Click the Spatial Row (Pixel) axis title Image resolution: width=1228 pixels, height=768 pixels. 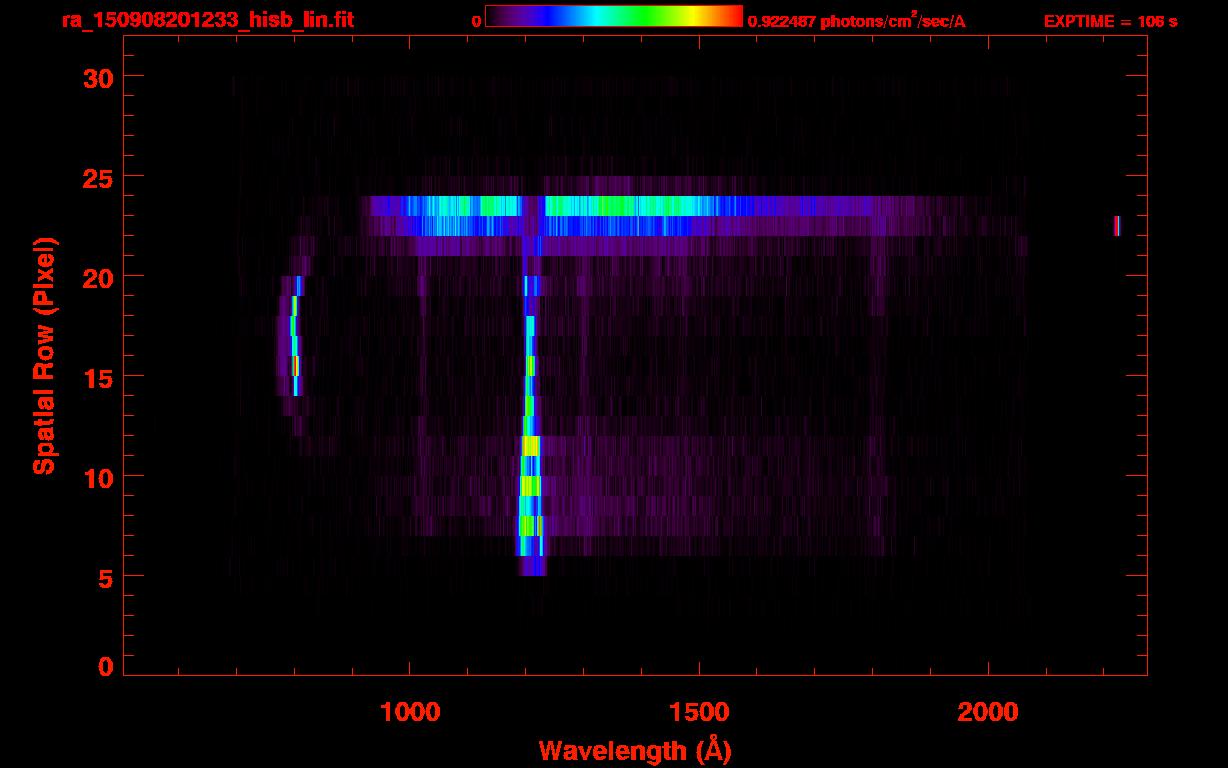[44, 356]
